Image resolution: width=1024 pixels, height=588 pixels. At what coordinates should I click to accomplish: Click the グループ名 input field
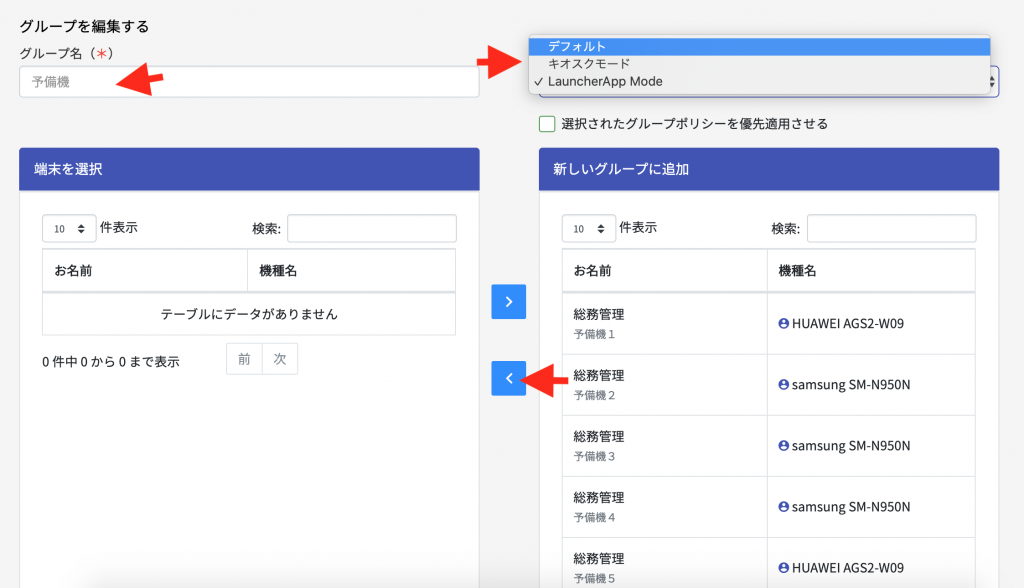point(249,82)
